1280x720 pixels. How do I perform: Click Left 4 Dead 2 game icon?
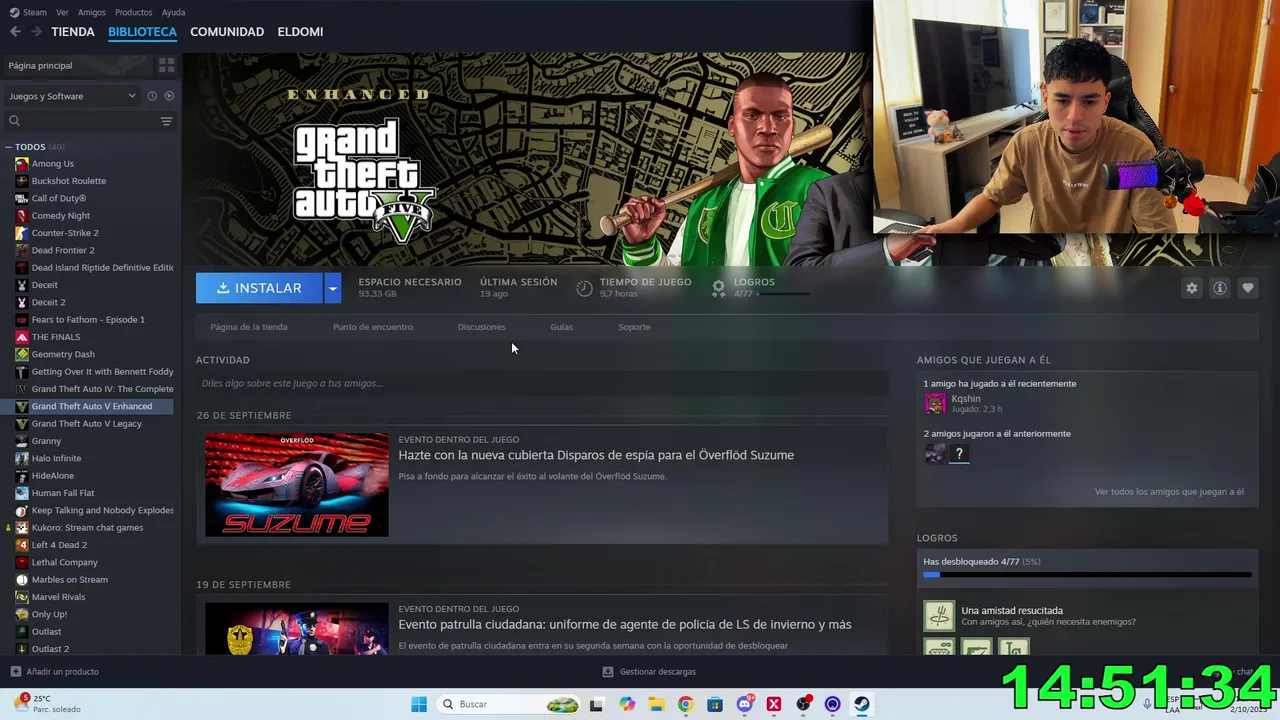22,545
